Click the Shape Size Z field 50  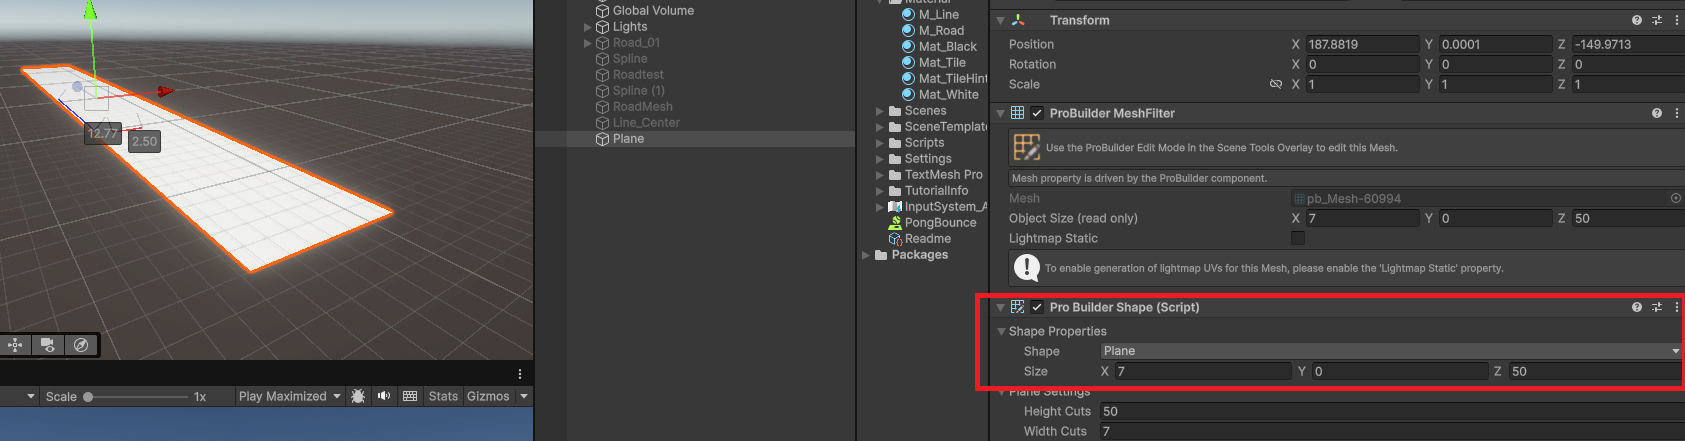(1596, 371)
